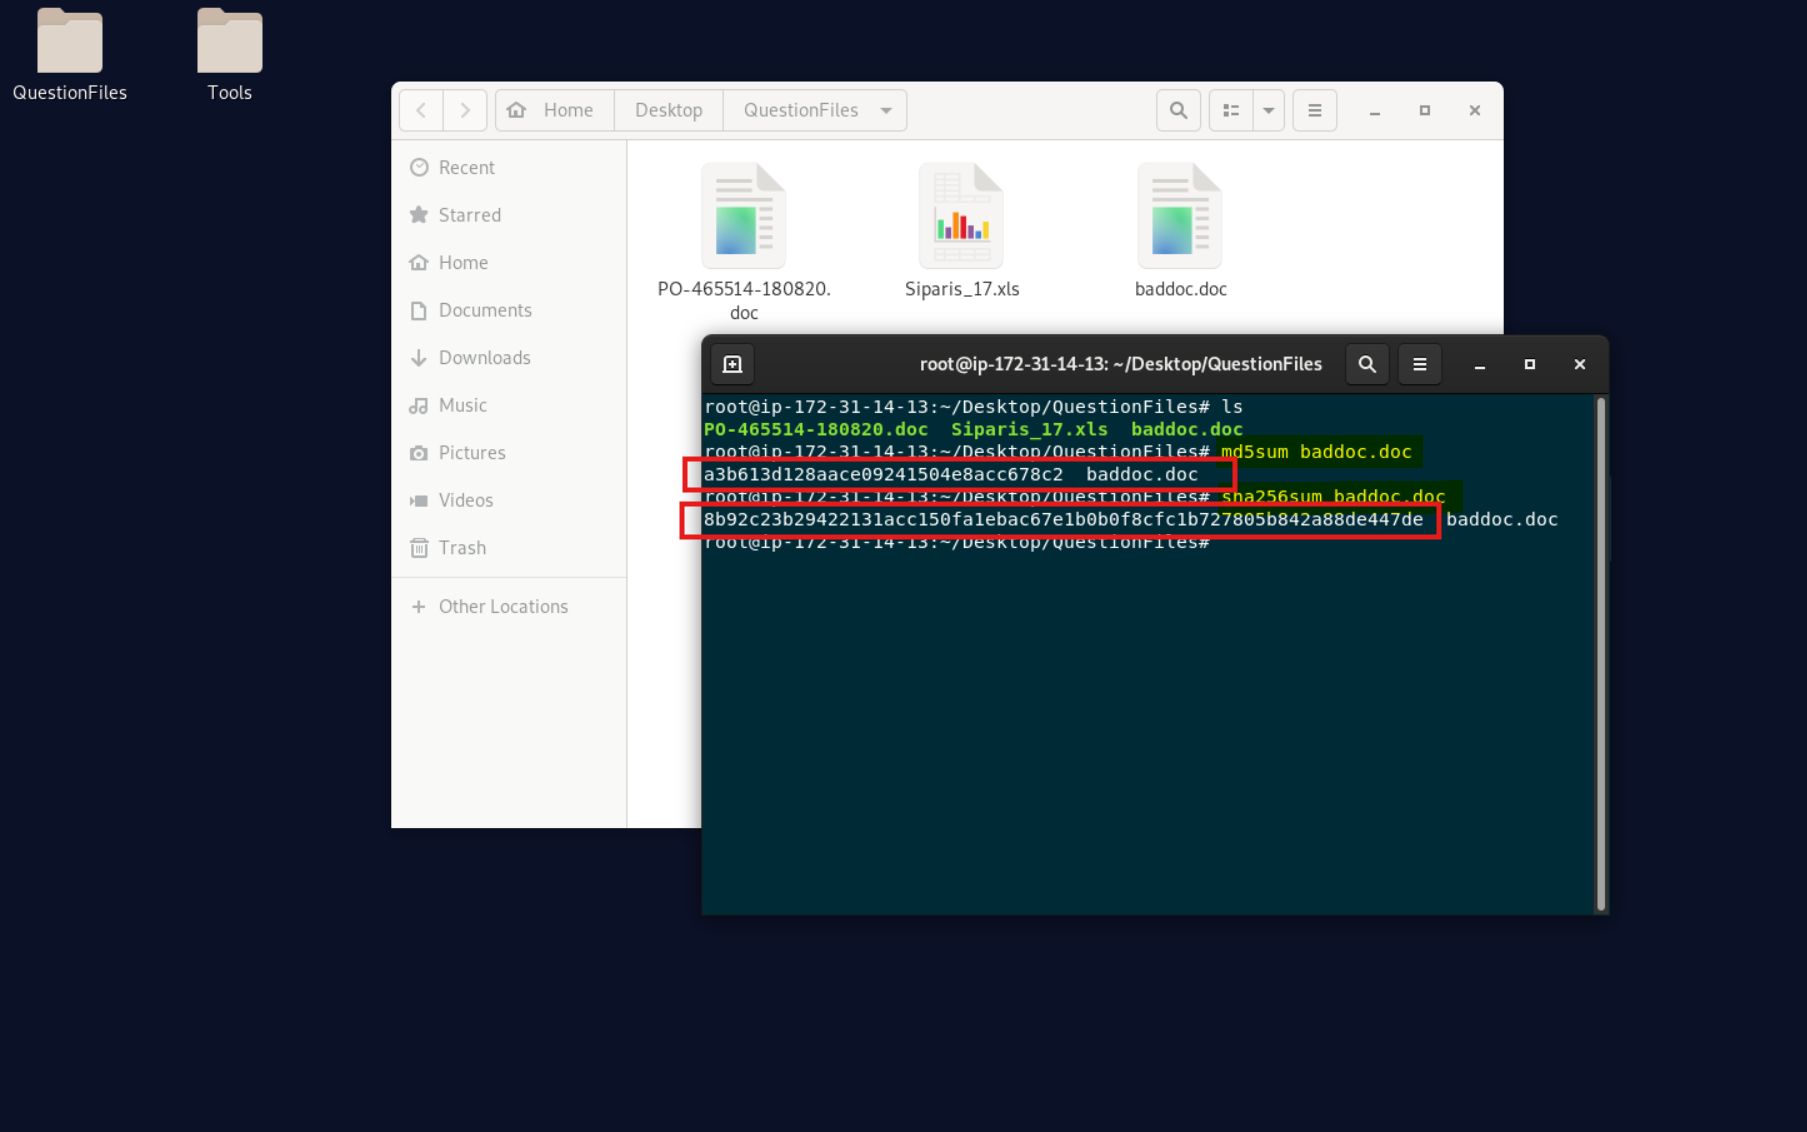Go to Home in sidebar

click(x=509, y=262)
